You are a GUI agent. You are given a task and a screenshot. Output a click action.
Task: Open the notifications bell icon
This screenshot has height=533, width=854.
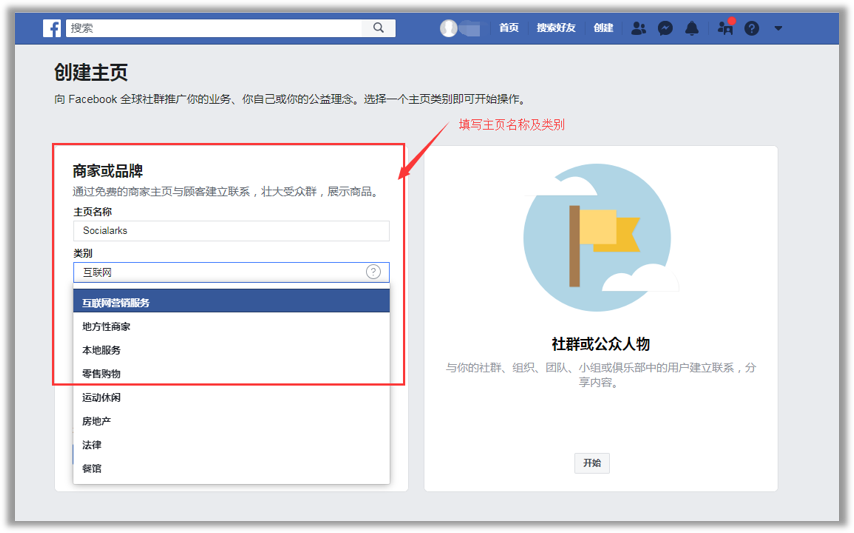pos(692,28)
